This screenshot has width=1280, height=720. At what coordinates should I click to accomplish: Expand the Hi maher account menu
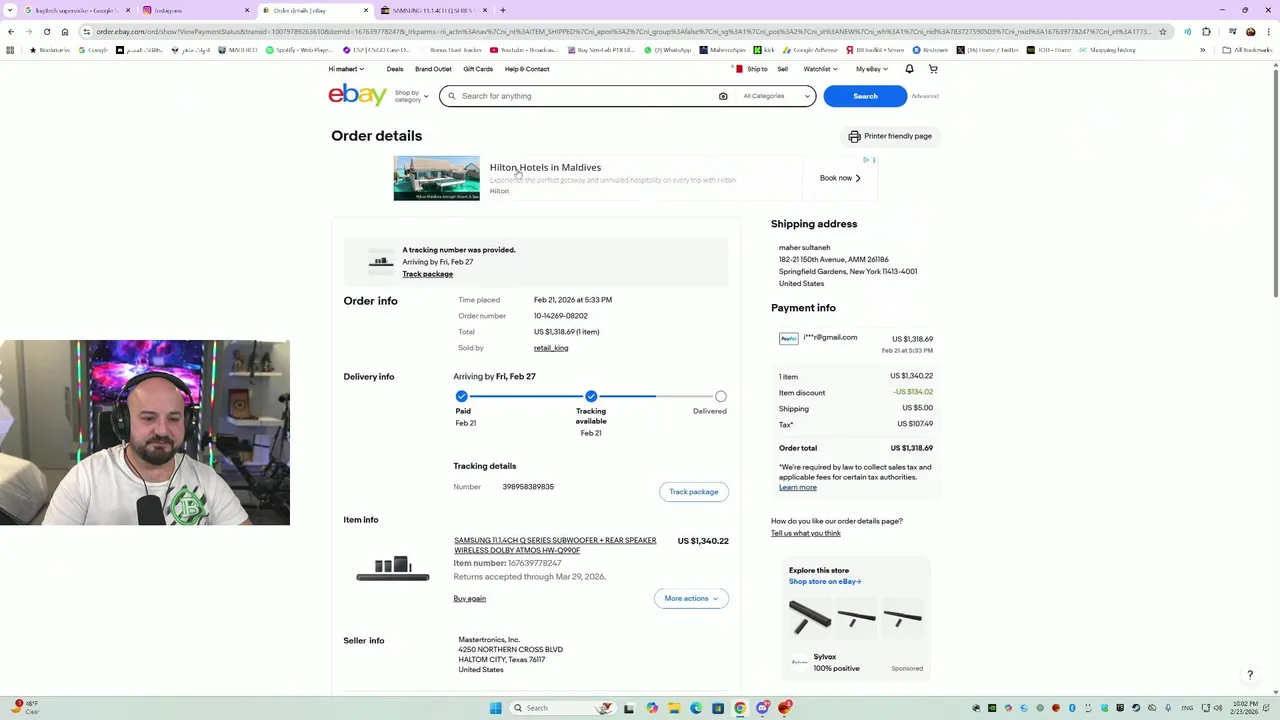point(346,69)
